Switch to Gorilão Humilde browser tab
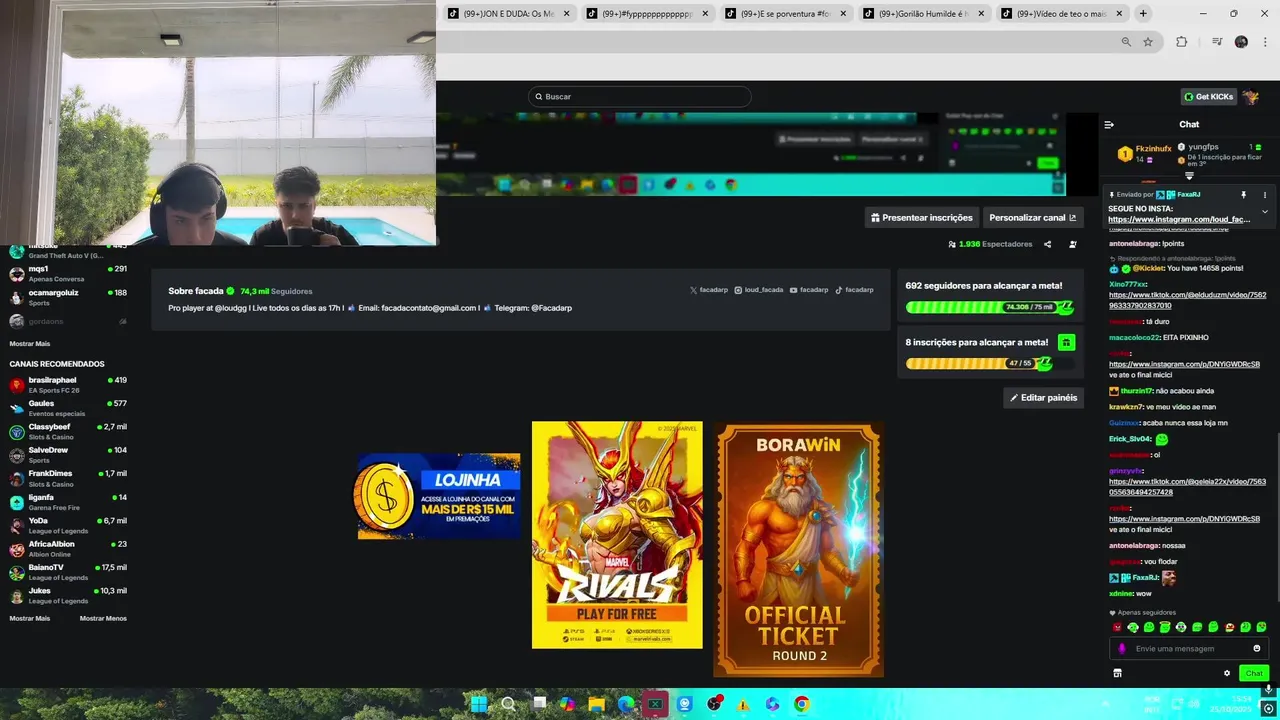This screenshot has width=1280, height=720. click(925, 13)
